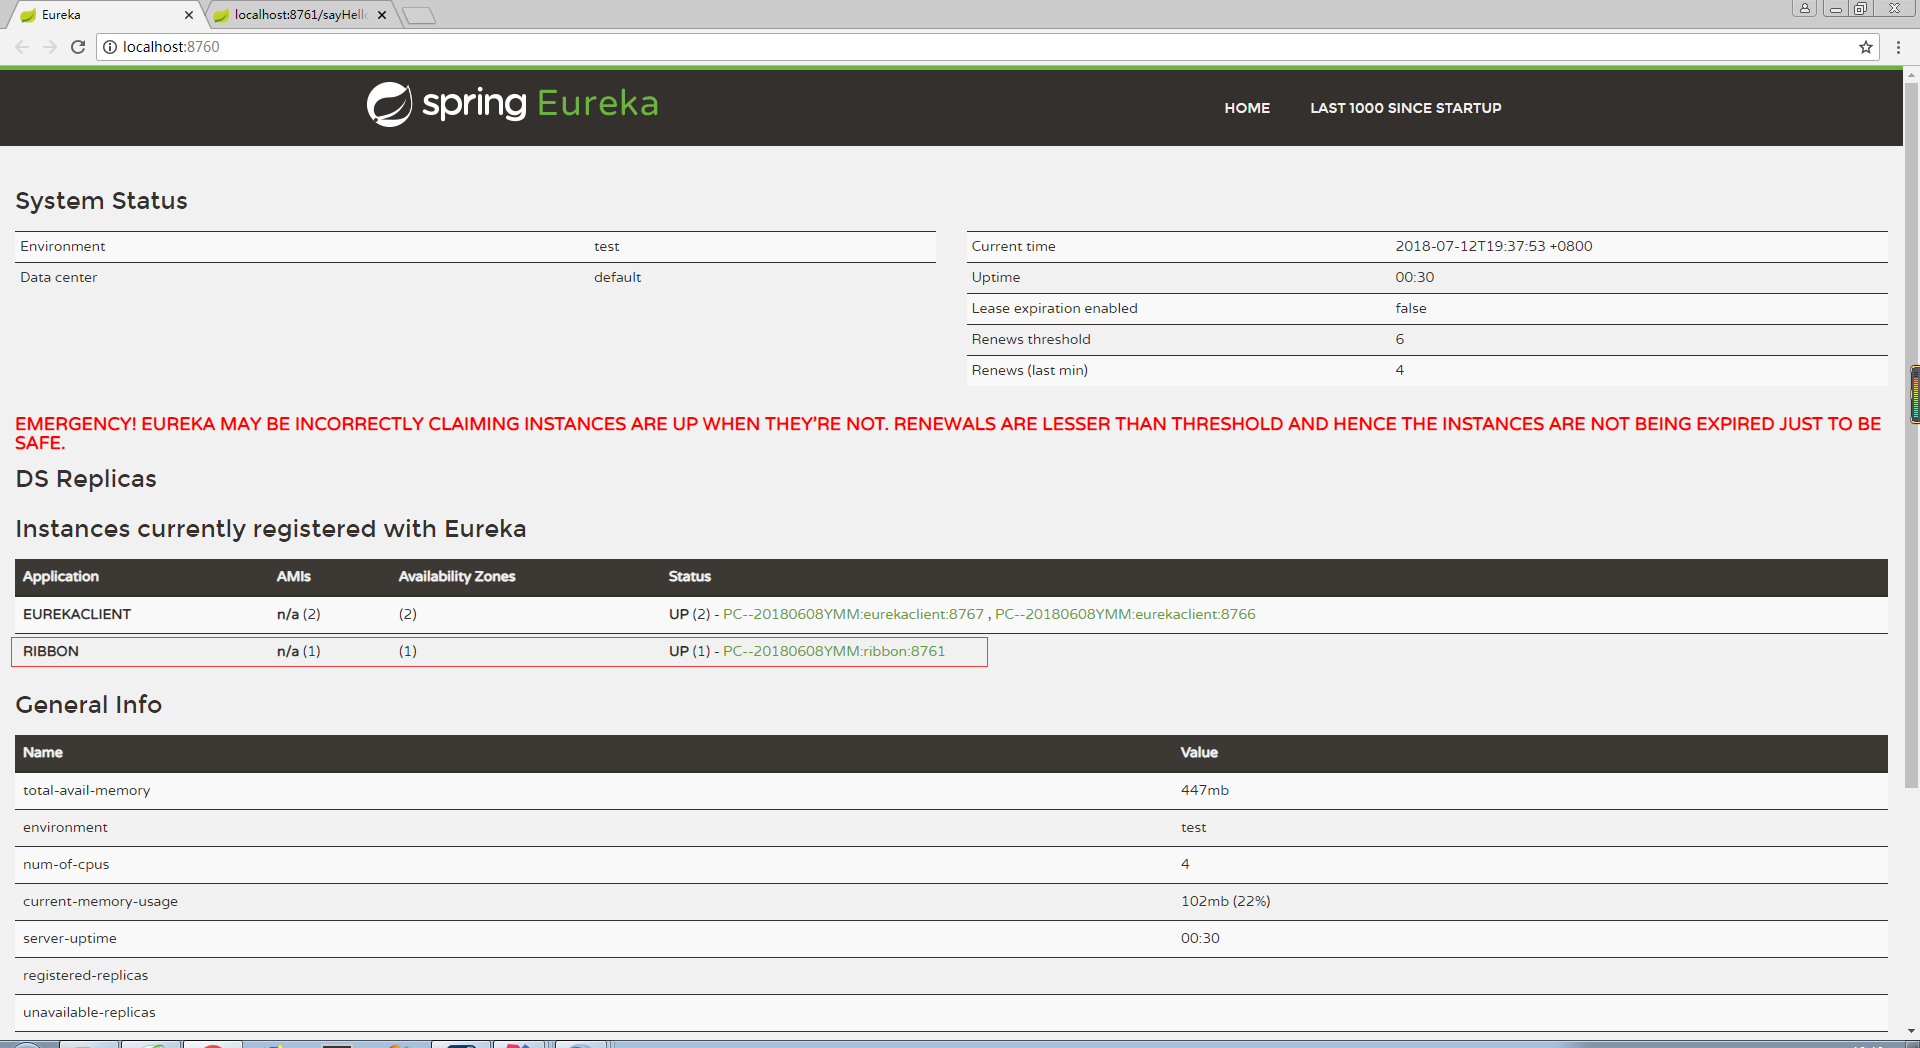Click the Status column header

[690, 577]
